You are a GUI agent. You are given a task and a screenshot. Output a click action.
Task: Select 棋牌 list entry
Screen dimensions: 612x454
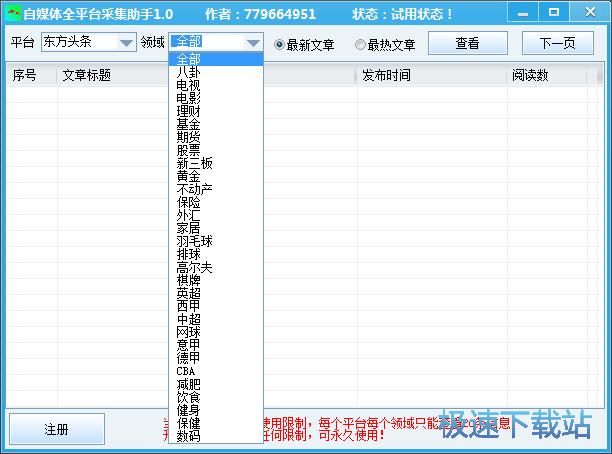coord(216,280)
